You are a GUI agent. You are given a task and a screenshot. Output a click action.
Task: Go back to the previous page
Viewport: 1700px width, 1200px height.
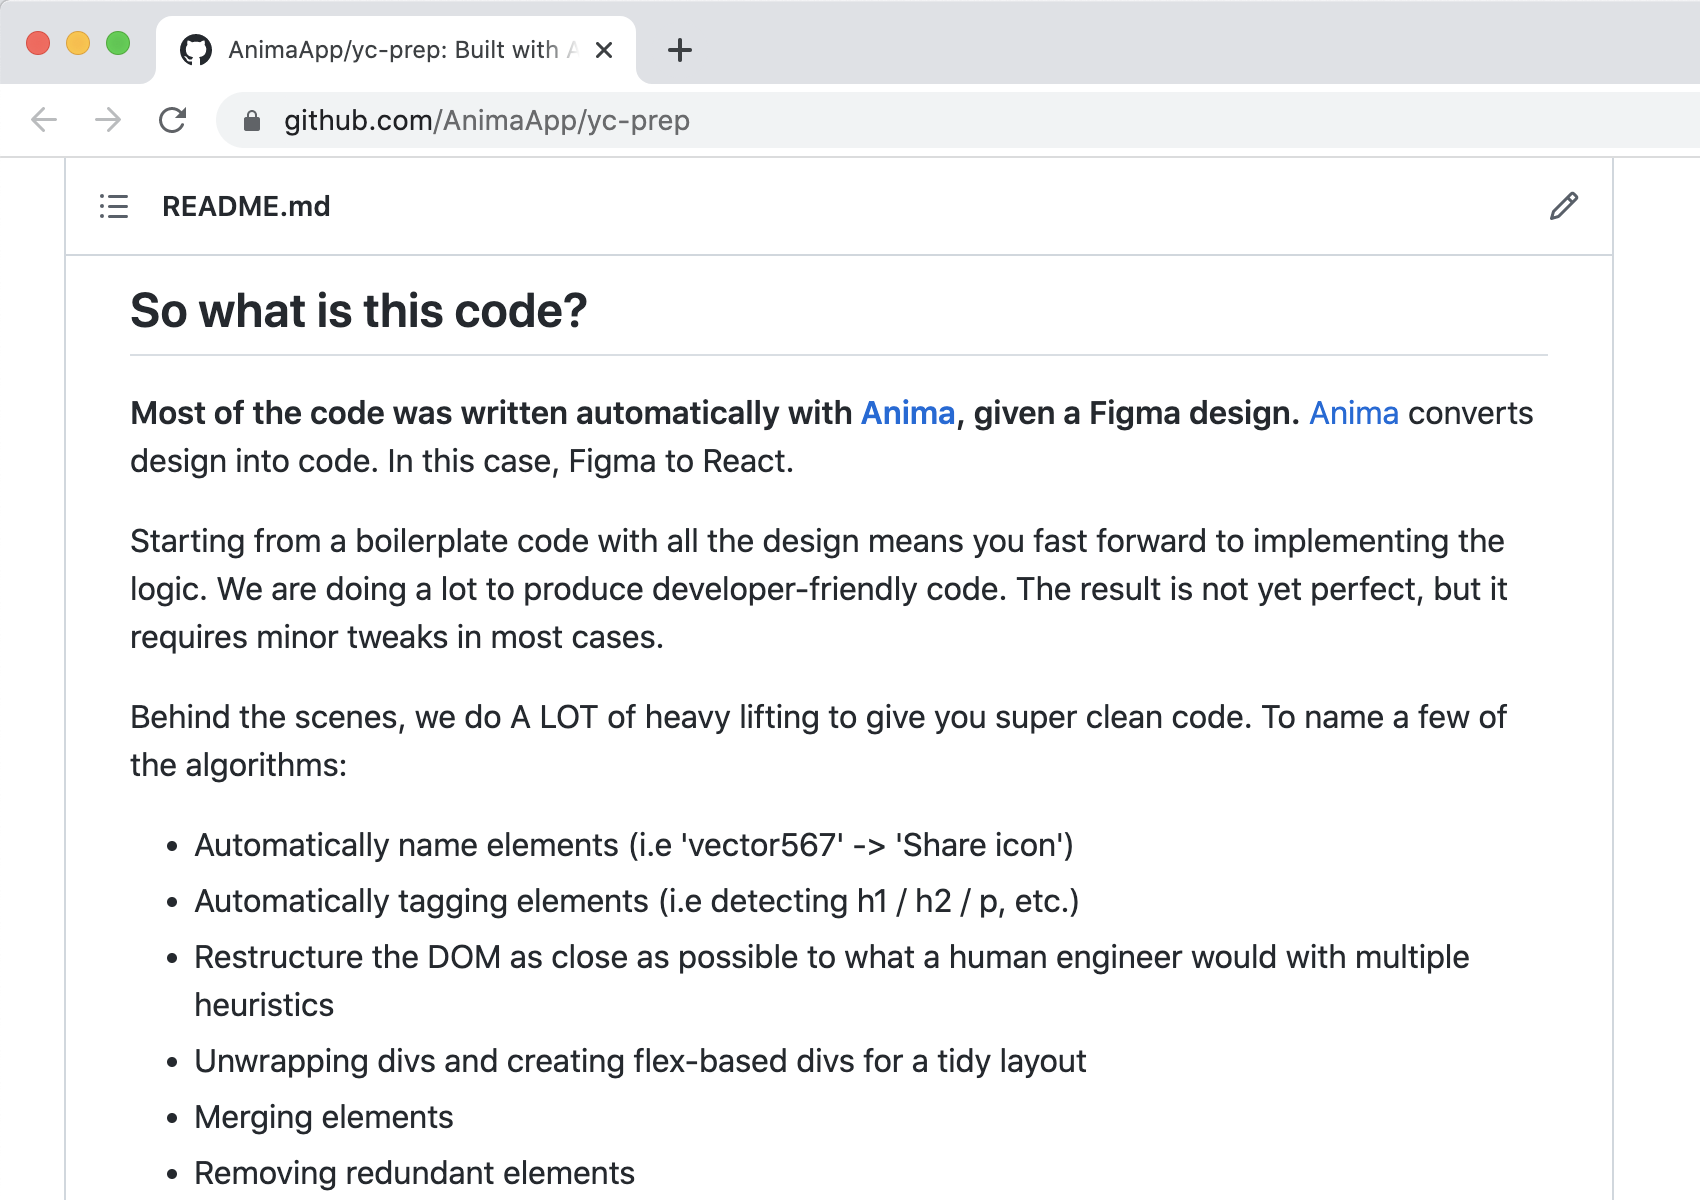[x=44, y=120]
